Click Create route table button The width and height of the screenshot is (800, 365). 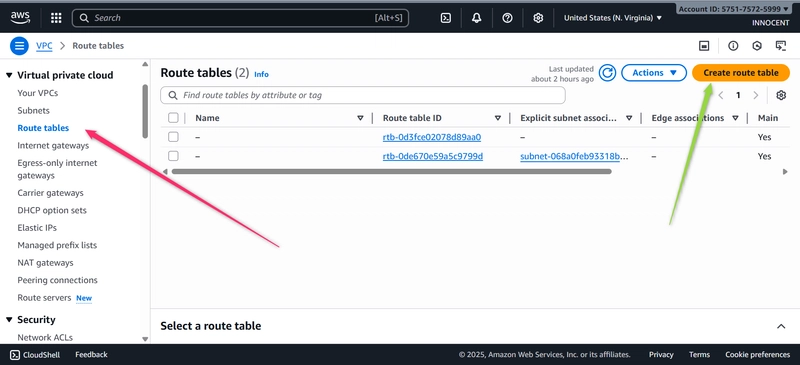(741, 73)
